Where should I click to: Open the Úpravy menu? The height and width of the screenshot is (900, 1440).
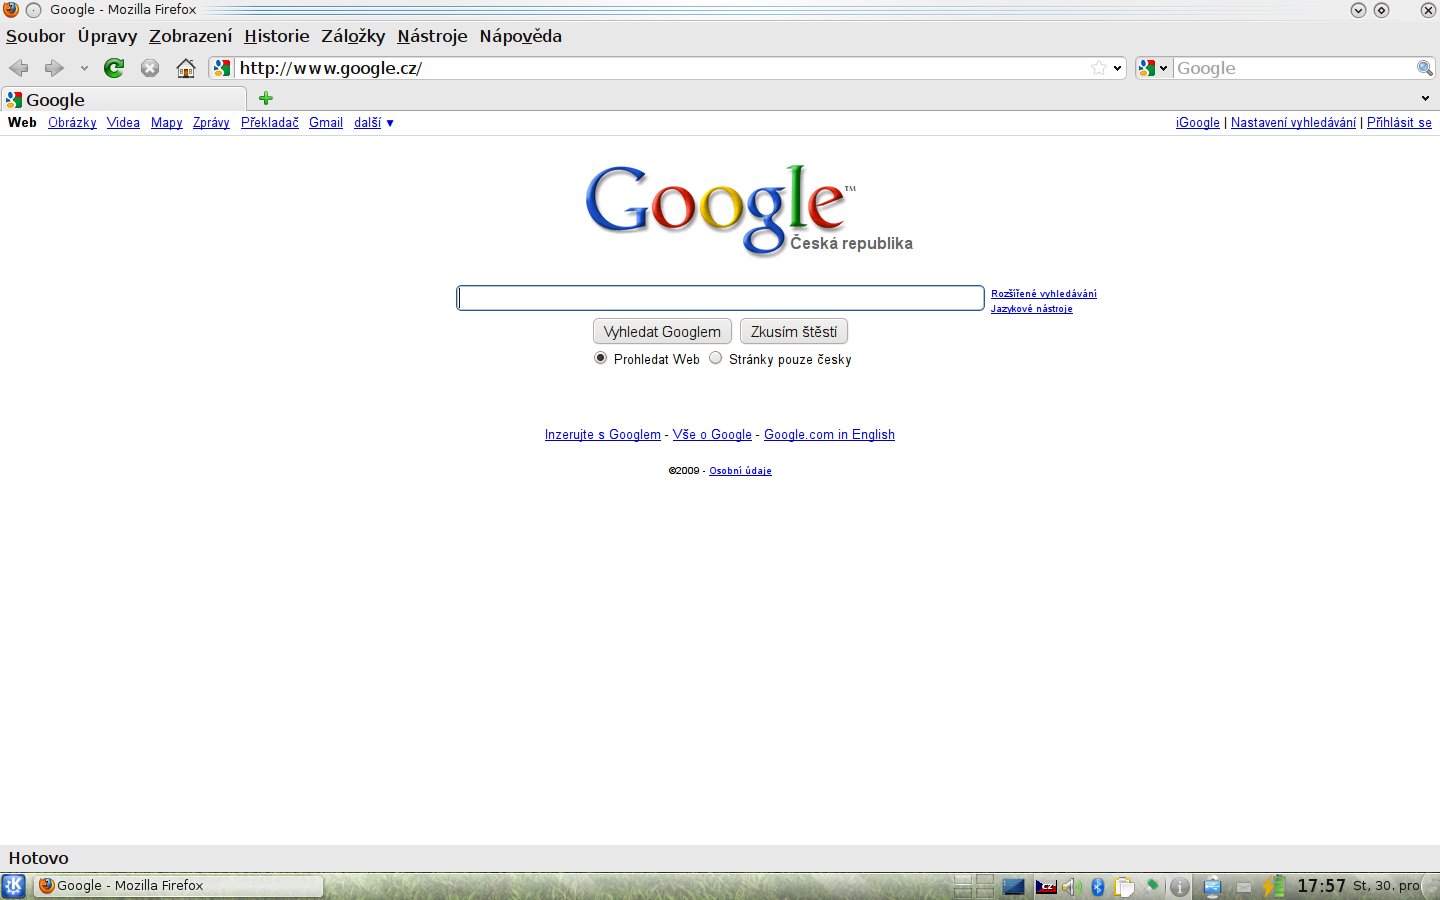tap(107, 36)
